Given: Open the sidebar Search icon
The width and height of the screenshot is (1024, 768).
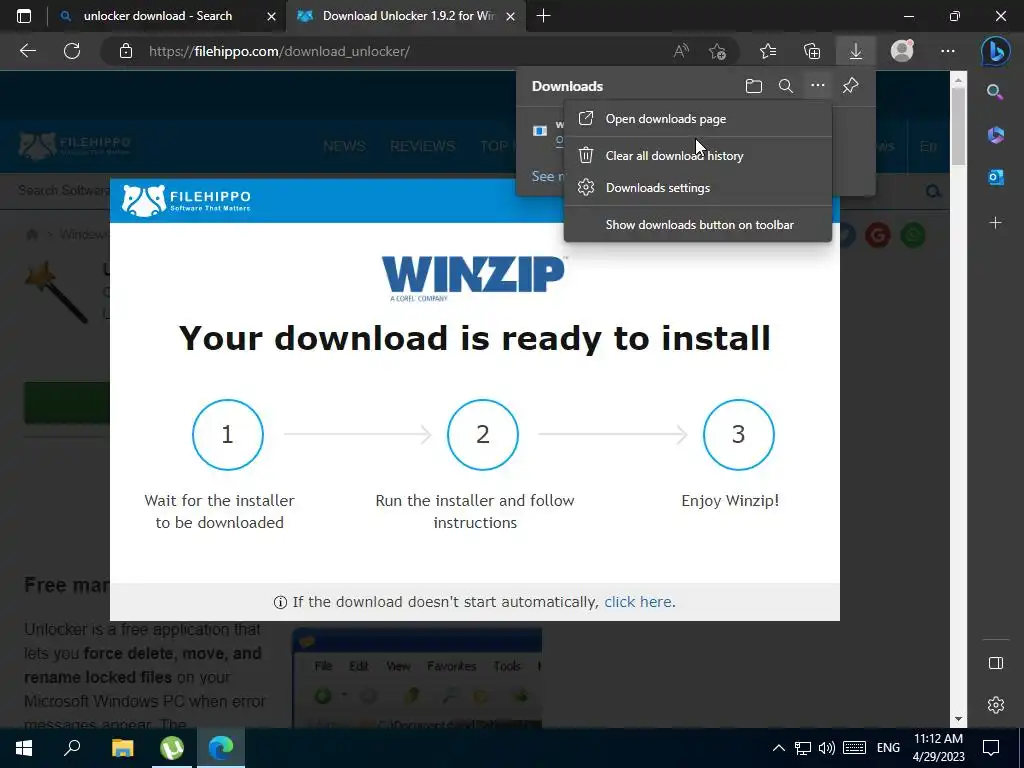Looking at the screenshot, I should click(x=995, y=92).
